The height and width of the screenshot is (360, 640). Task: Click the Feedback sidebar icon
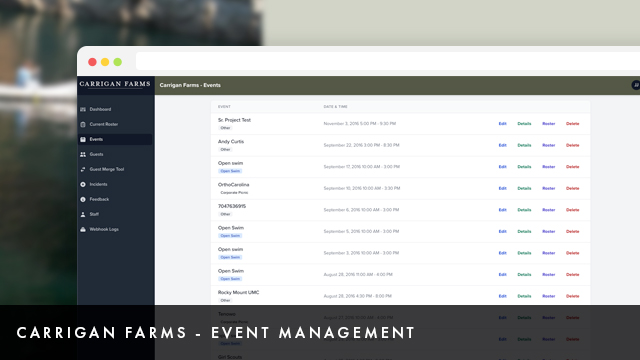click(x=83, y=200)
